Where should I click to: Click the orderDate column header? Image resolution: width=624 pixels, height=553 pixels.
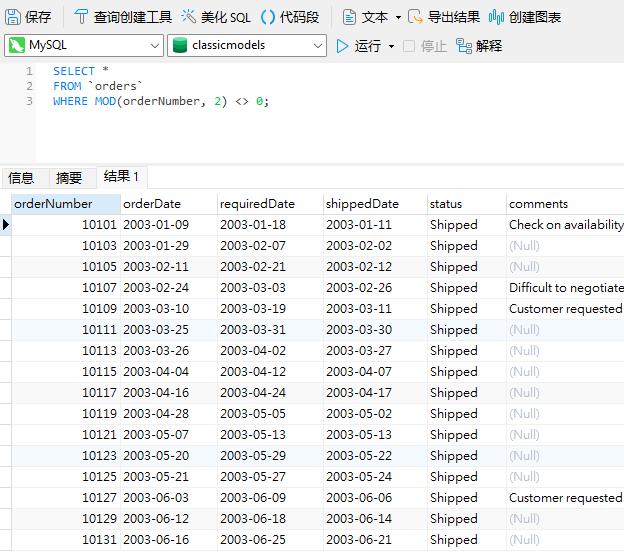169,204
